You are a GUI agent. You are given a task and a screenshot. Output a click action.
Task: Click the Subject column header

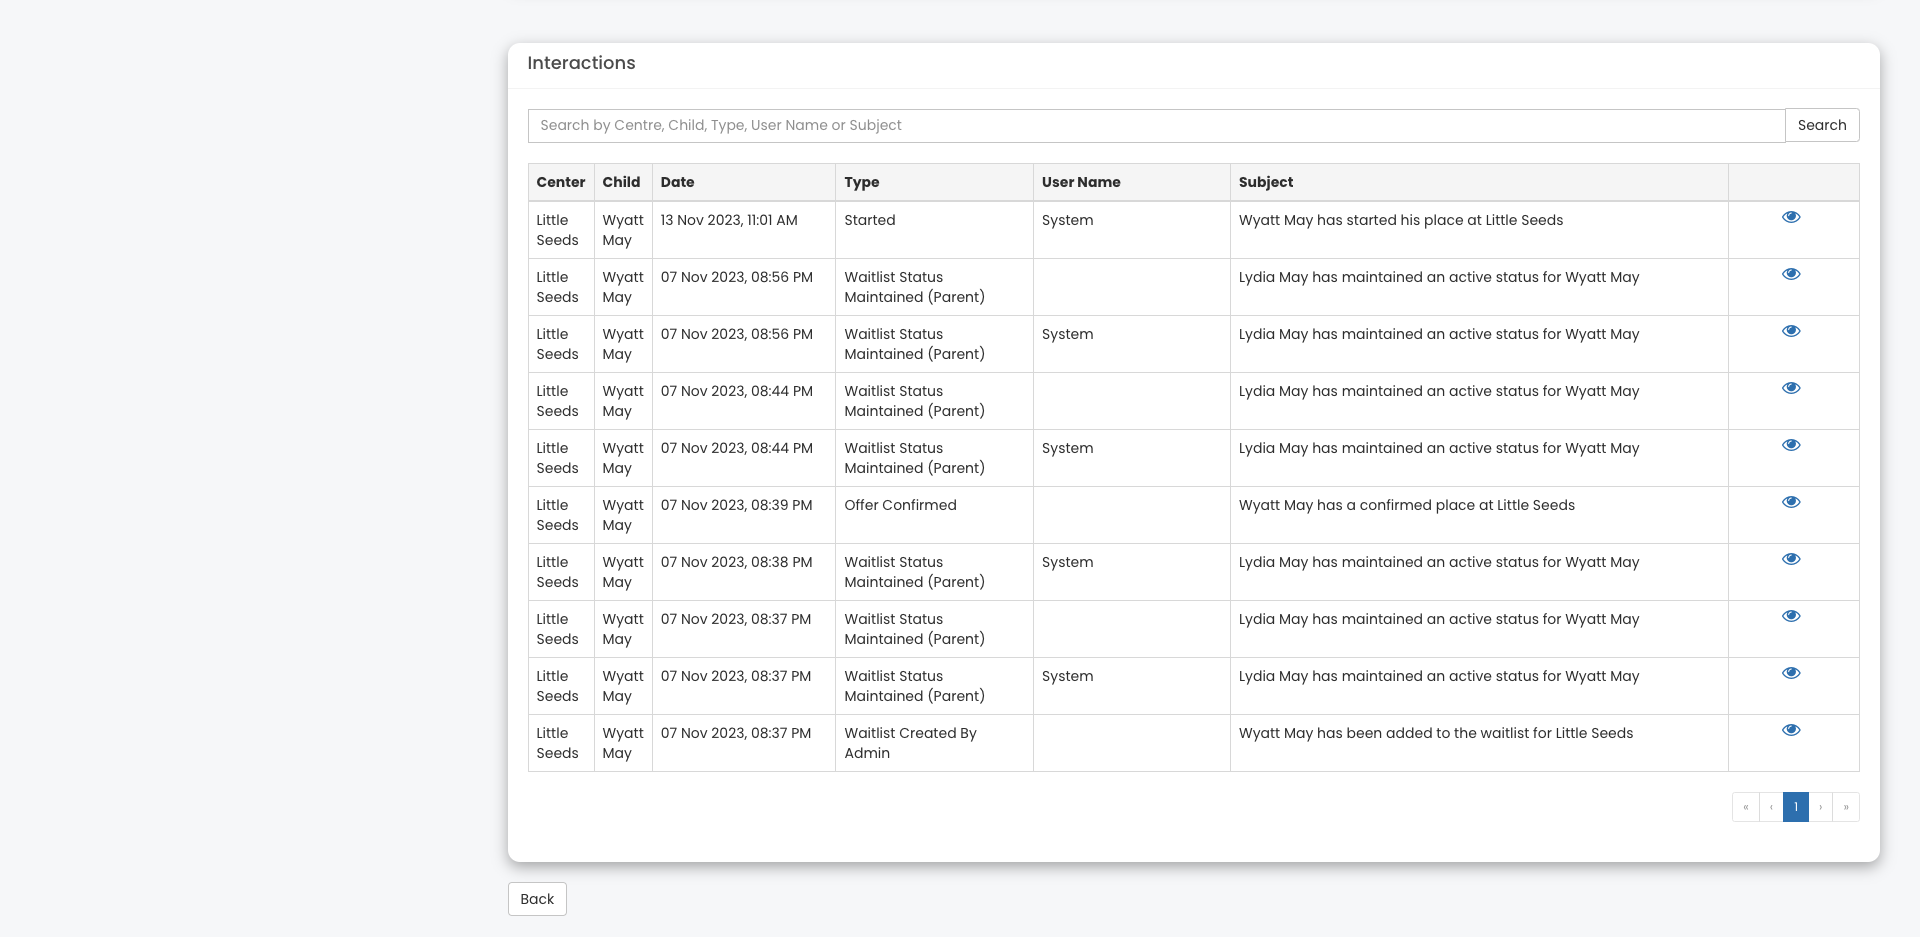tap(1265, 182)
